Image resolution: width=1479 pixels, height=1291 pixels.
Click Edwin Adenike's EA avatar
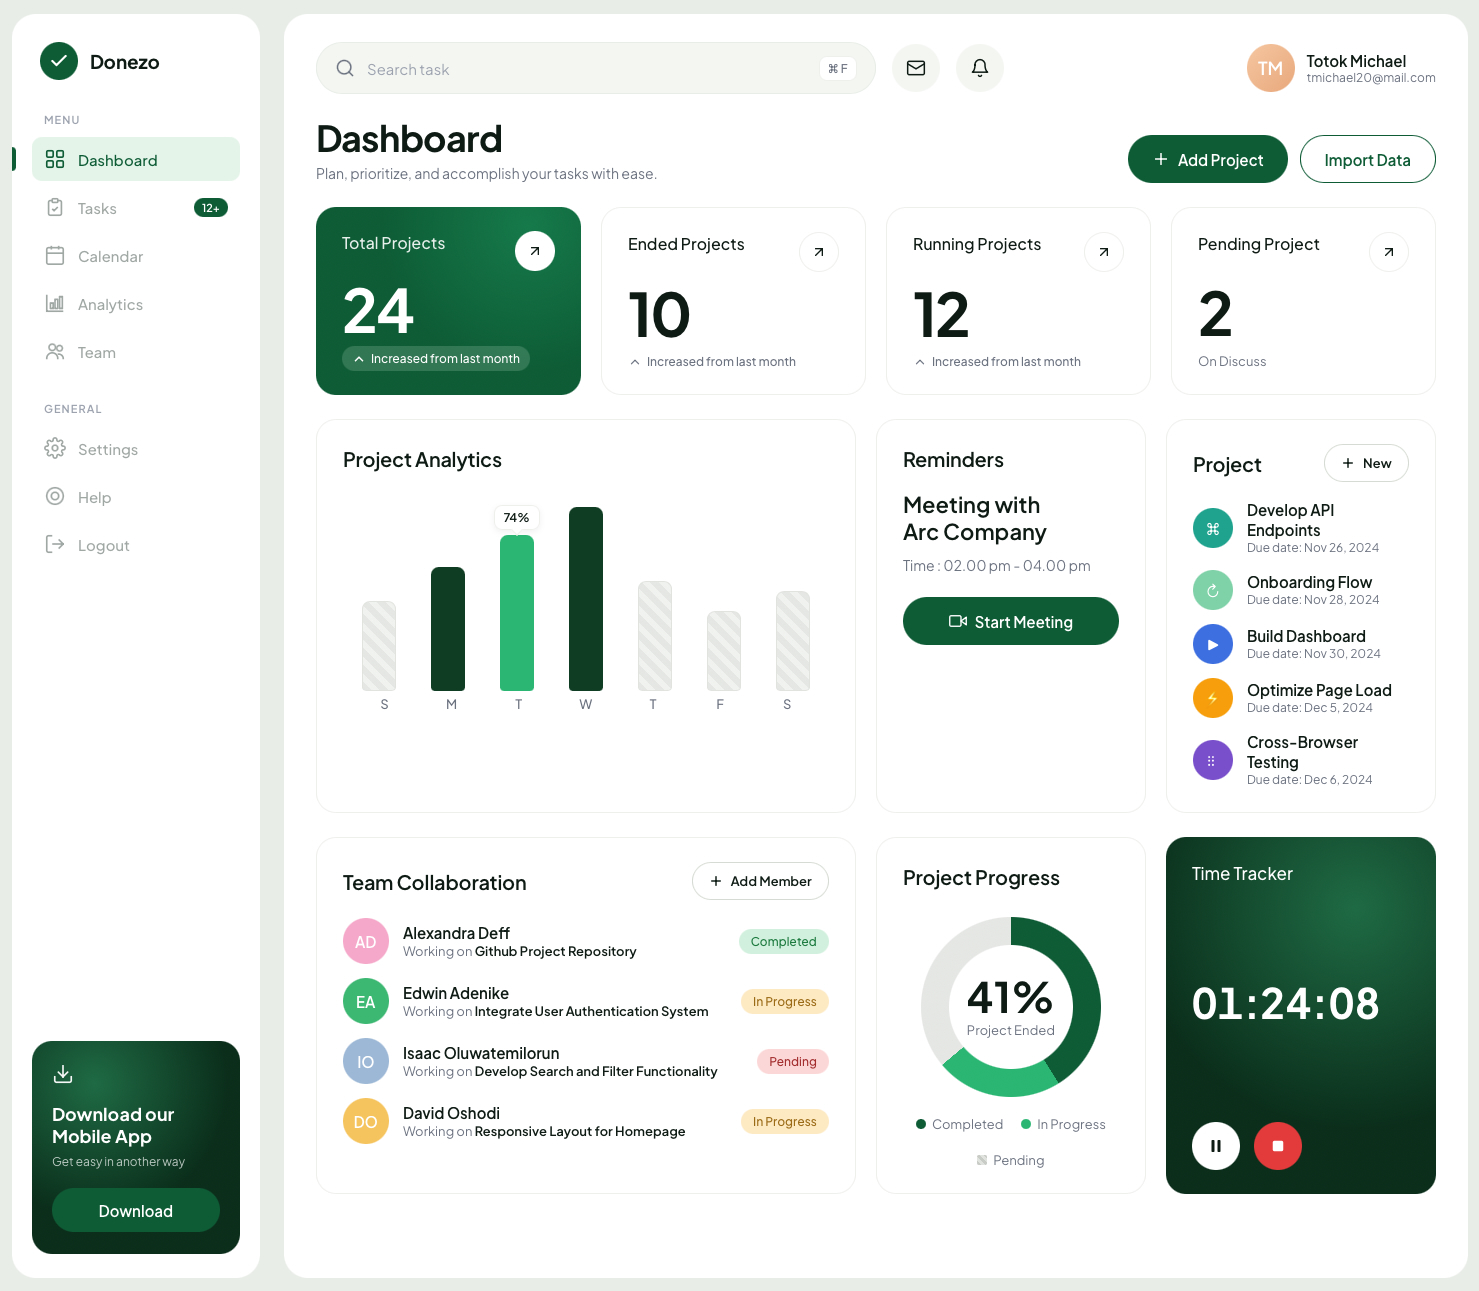pyautogui.click(x=366, y=1001)
